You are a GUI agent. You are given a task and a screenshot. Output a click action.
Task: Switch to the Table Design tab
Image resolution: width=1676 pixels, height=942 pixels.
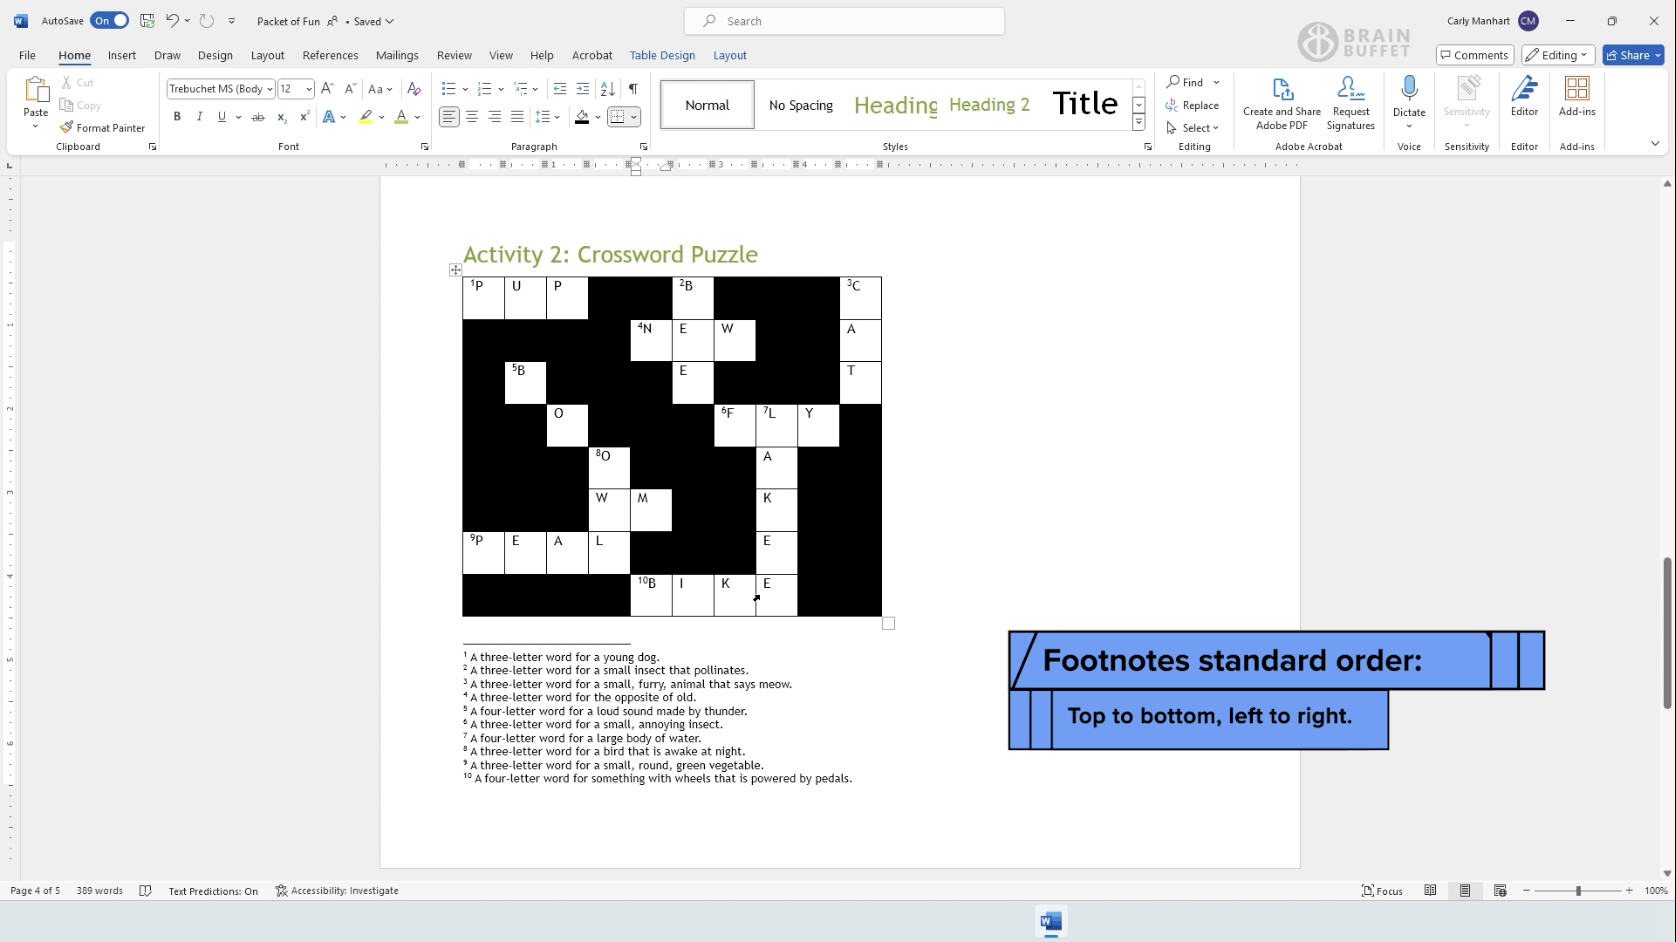pyautogui.click(x=661, y=55)
